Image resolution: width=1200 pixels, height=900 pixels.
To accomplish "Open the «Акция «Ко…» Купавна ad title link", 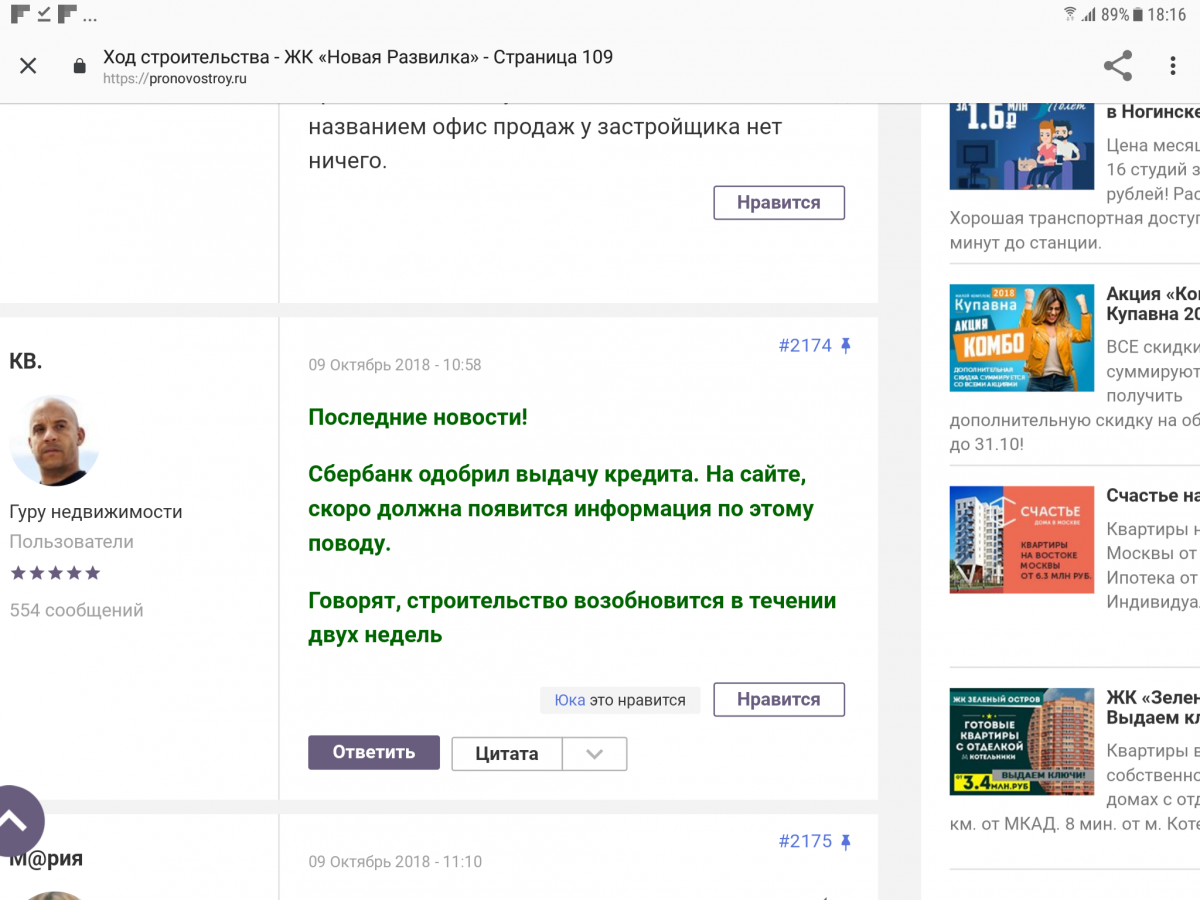I will click(x=1153, y=304).
